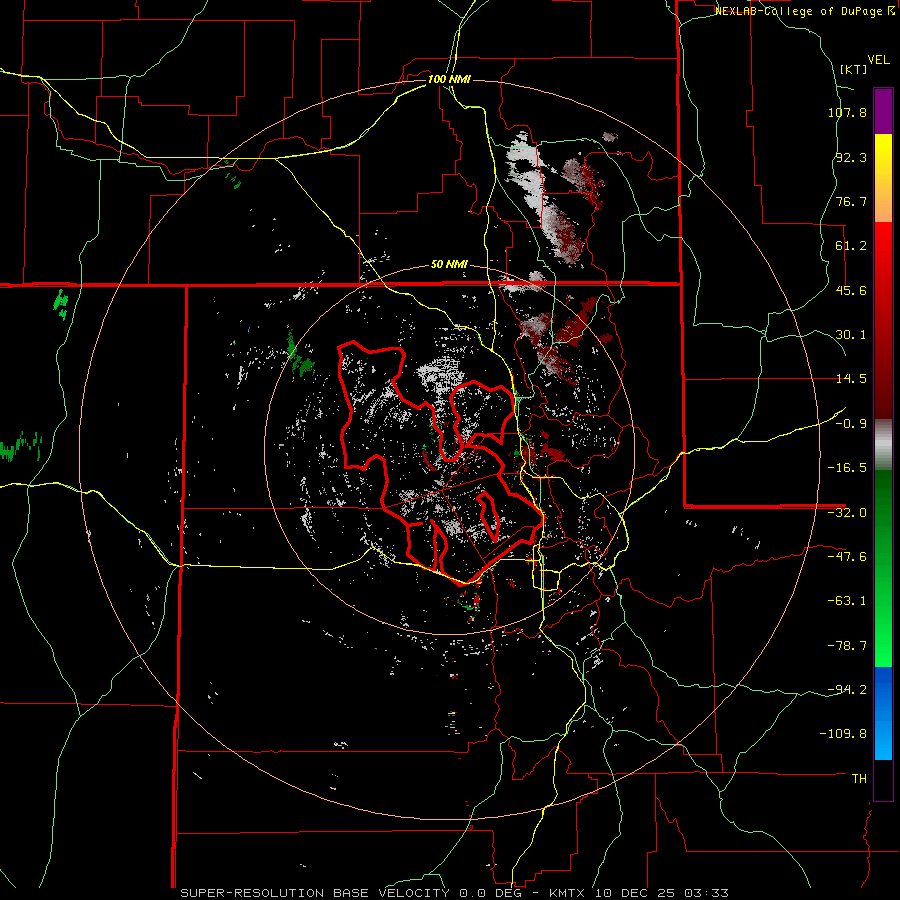Click the 61.2 velocity scale value

tap(851, 246)
